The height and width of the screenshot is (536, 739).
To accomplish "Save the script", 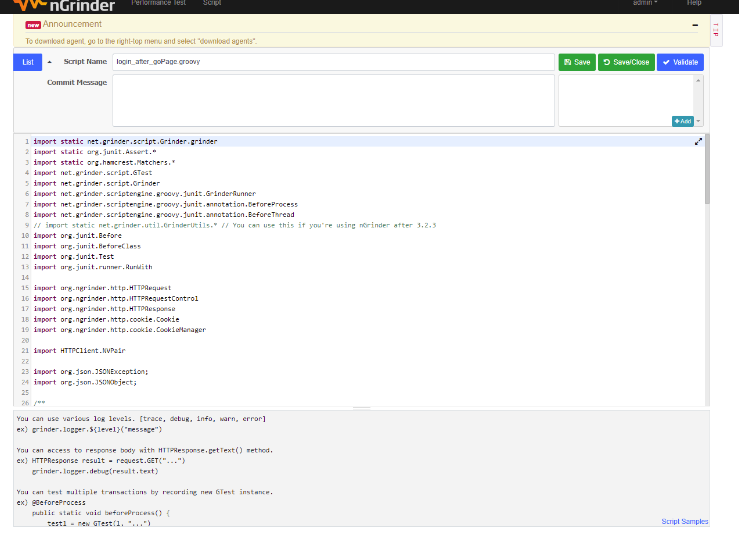I will (x=577, y=62).
